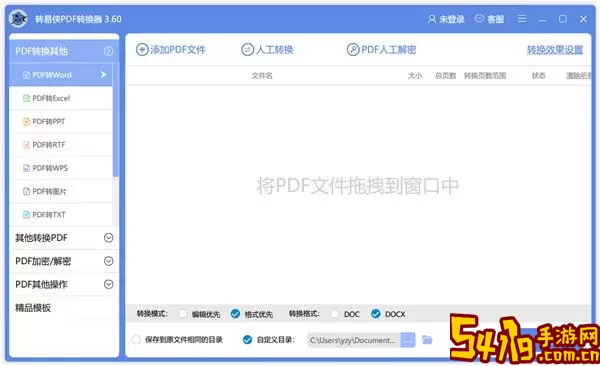Viewport: 600px width, 366px height.
Task: Click the browse ellipsis button beside path
Action: coord(408,340)
